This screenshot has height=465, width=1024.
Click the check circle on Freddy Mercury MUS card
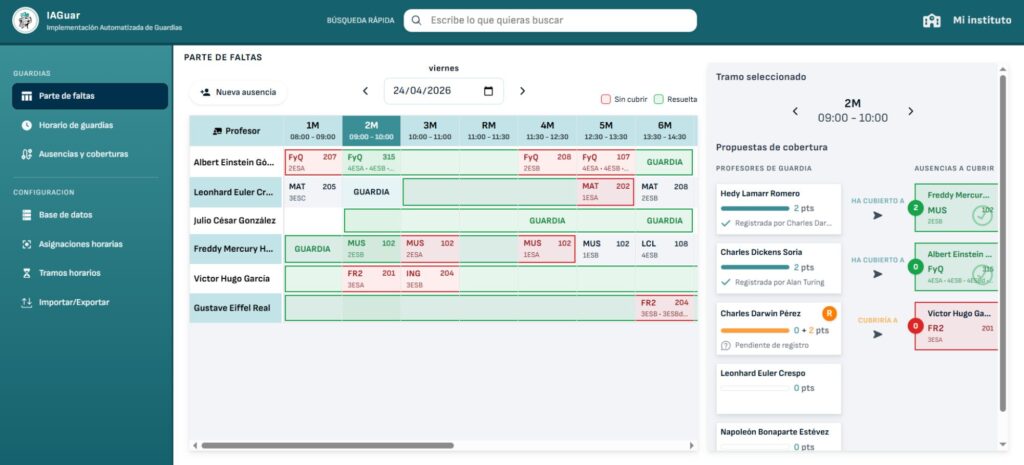pos(982,216)
